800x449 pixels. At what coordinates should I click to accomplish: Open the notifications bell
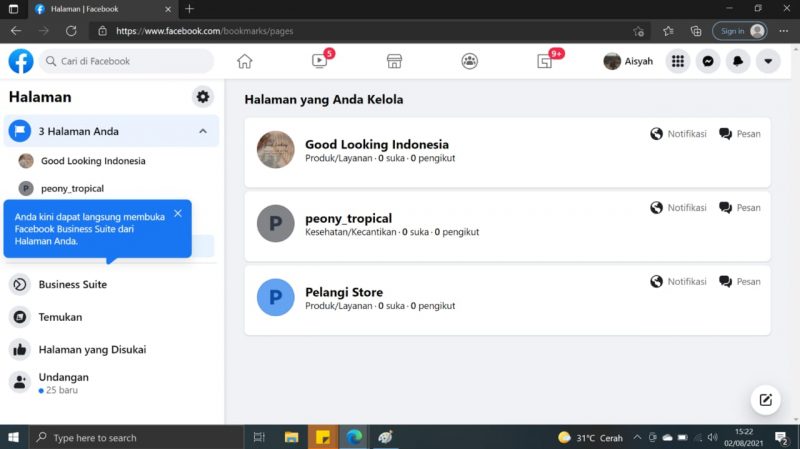coord(738,61)
